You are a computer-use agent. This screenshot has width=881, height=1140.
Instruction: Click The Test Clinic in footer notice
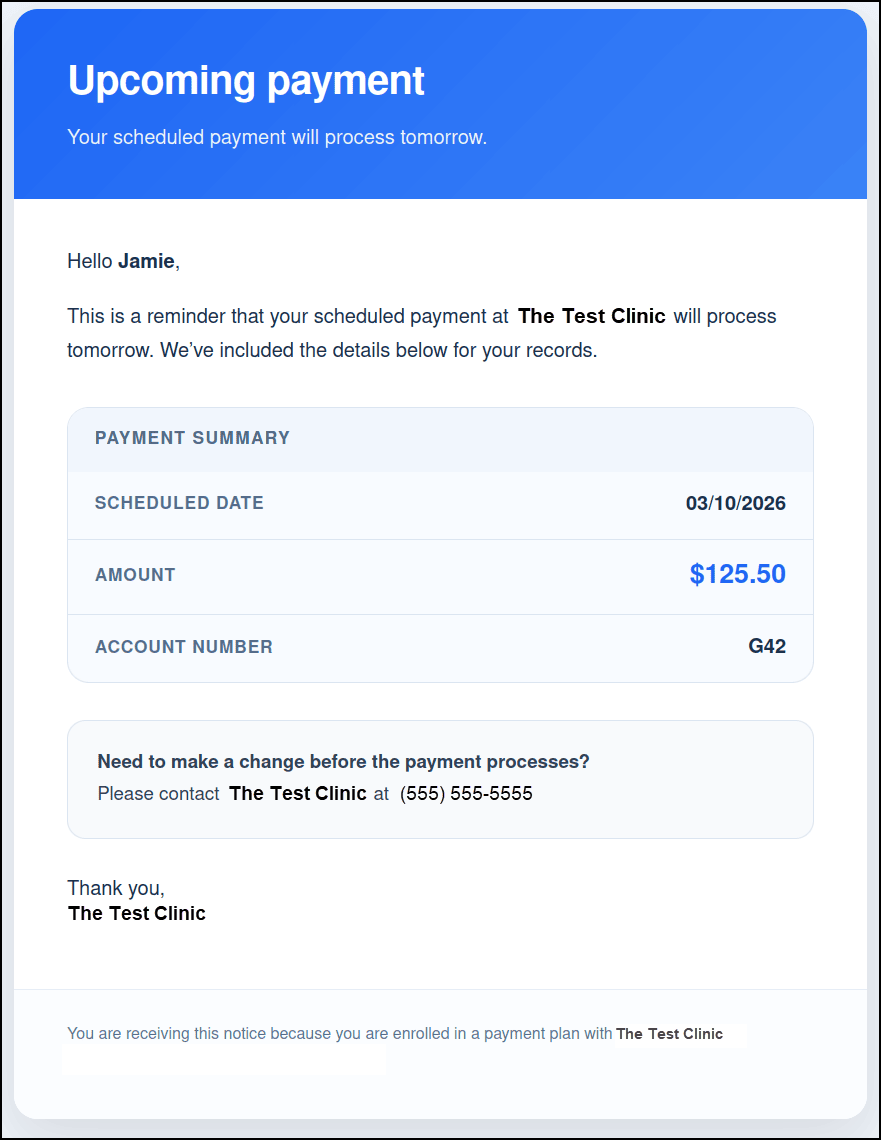click(669, 1034)
